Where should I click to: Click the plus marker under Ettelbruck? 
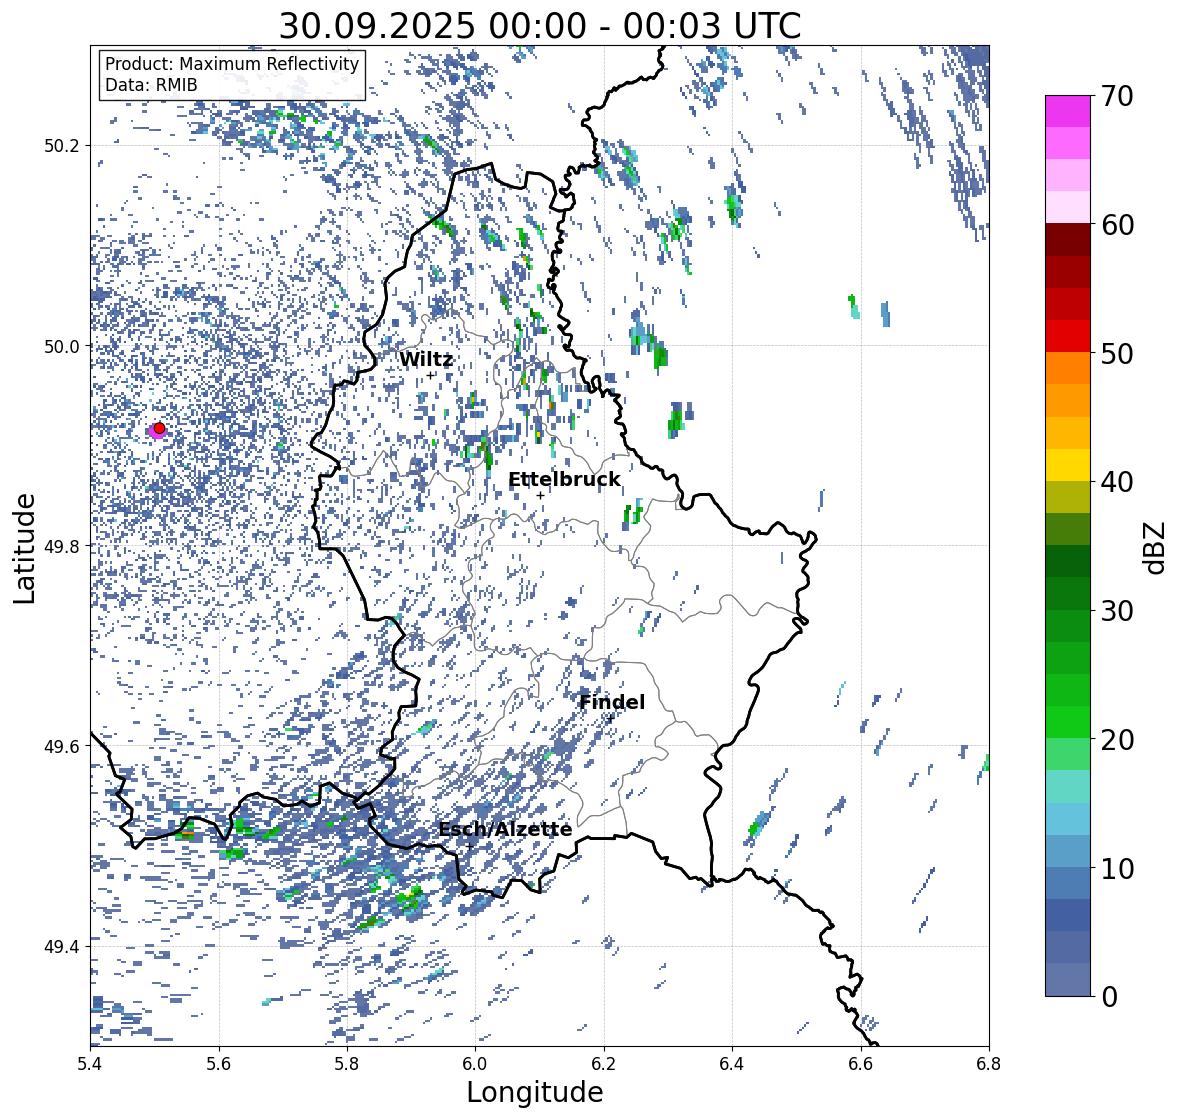coord(540,495)
